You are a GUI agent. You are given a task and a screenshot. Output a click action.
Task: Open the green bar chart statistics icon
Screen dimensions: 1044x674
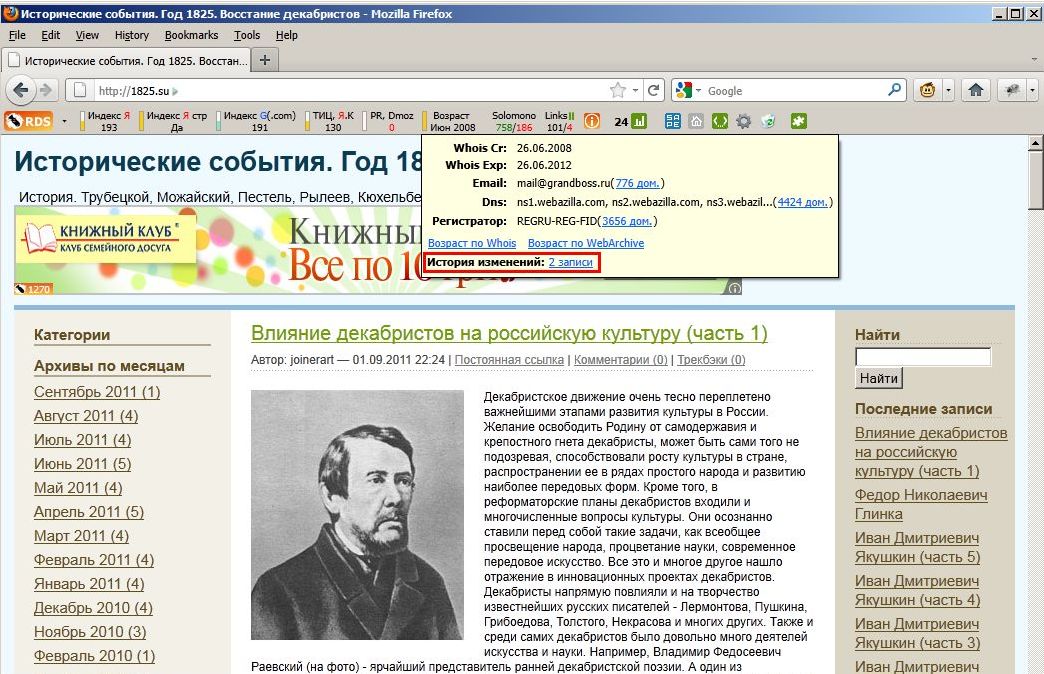[x=639, y=121]
